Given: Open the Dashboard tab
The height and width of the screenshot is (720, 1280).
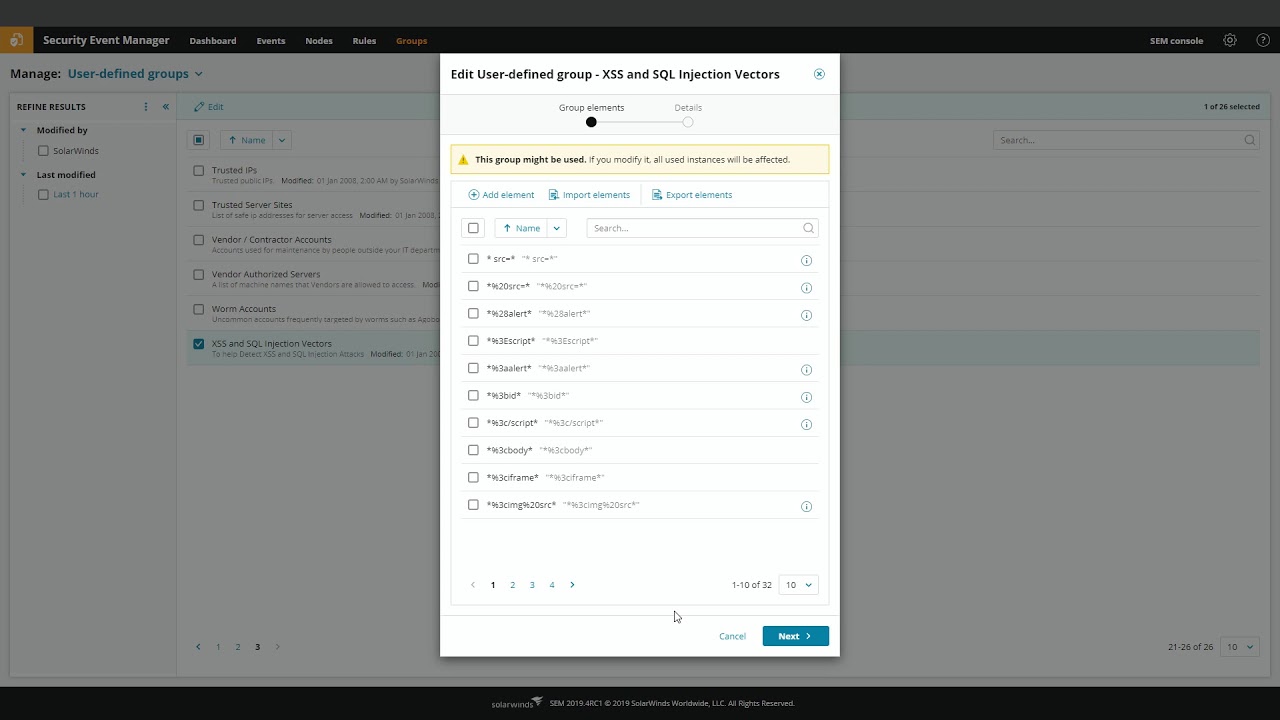Looking at the screenshot, I should click(x=213, y=41).
